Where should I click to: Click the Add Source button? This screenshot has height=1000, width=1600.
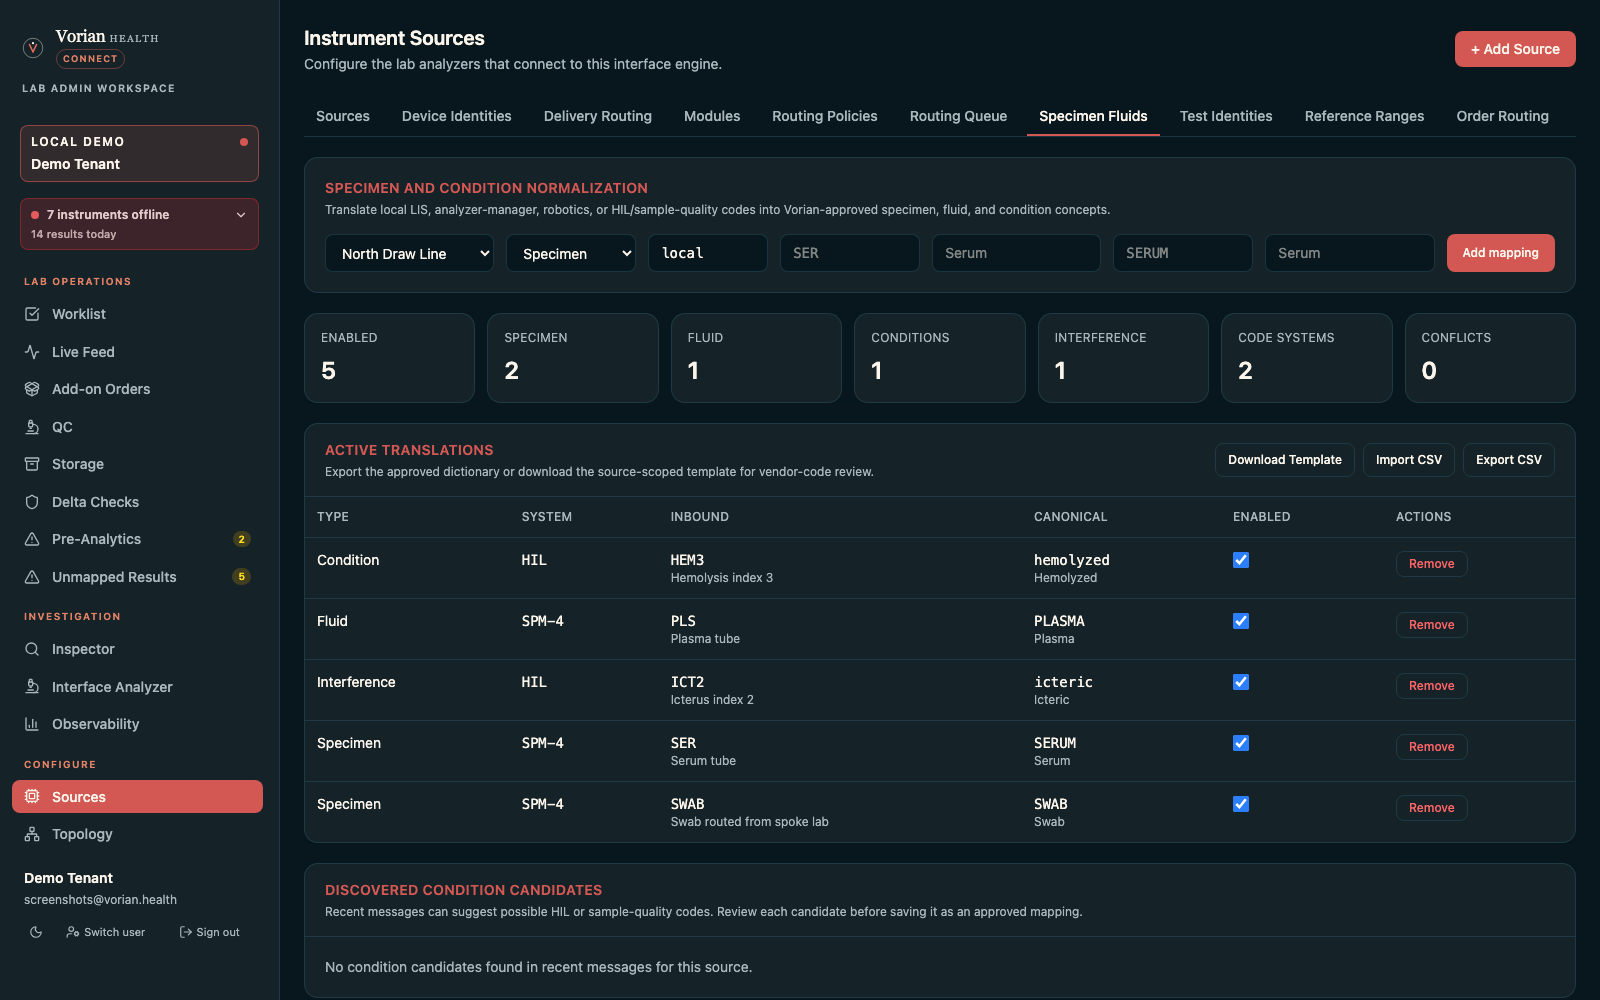(x=1515, y=49)
